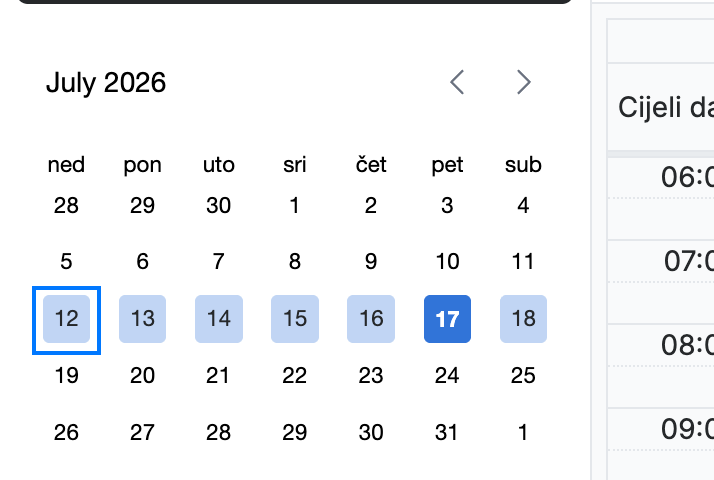Select July 22 in calendar grid
Image resolution: width=714 pixels, height=480 pixels.
pos(295,376)
